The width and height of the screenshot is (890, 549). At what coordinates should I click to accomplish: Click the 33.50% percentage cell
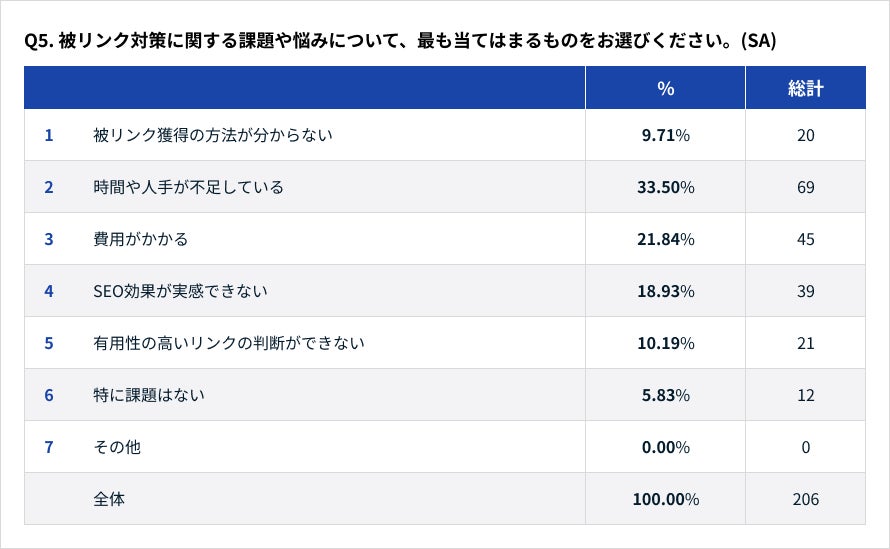(x=665, y=187)
